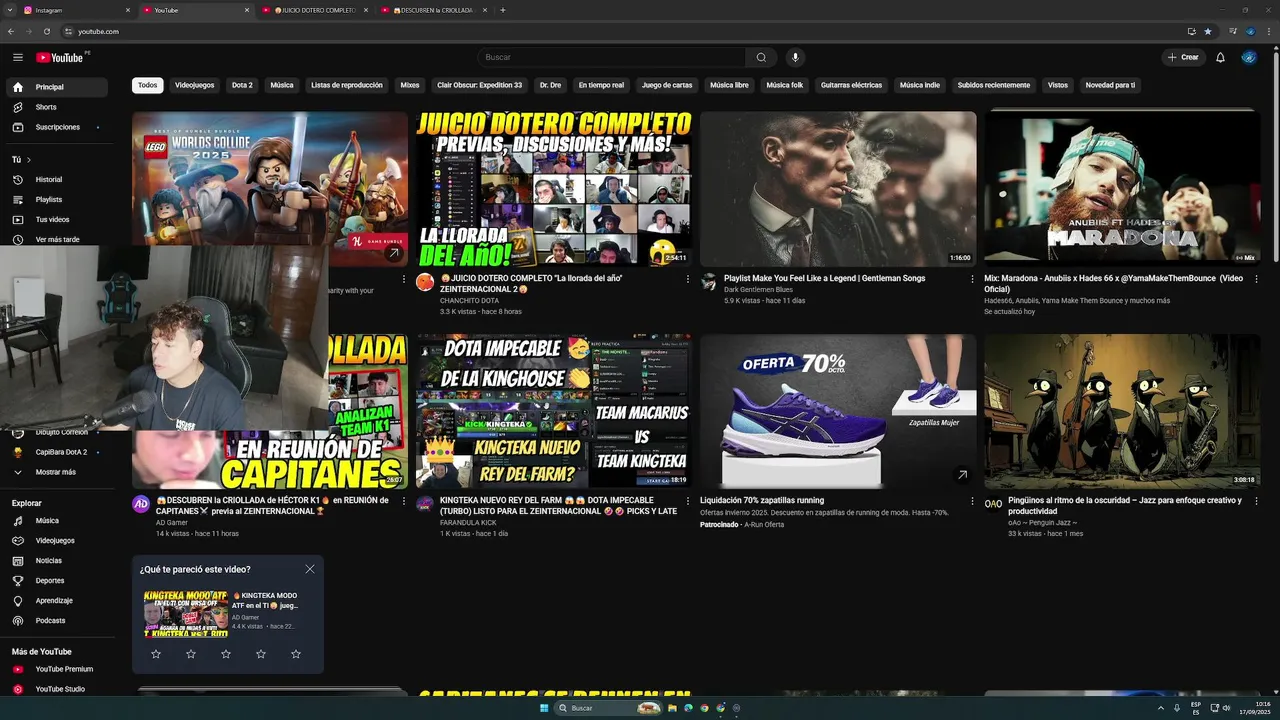1280x720 pixels.
Task: Open more options for Gentleman Songs playlist
Action: point(972,279)
